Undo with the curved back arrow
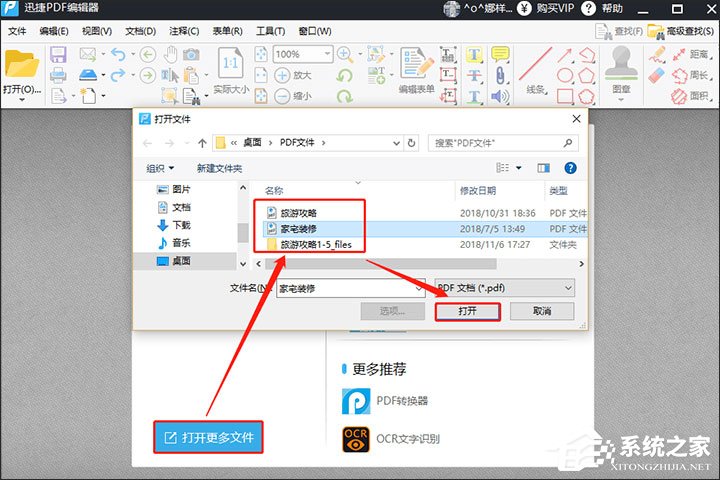This screenshot has height=480, width=720. click(118, 55)
